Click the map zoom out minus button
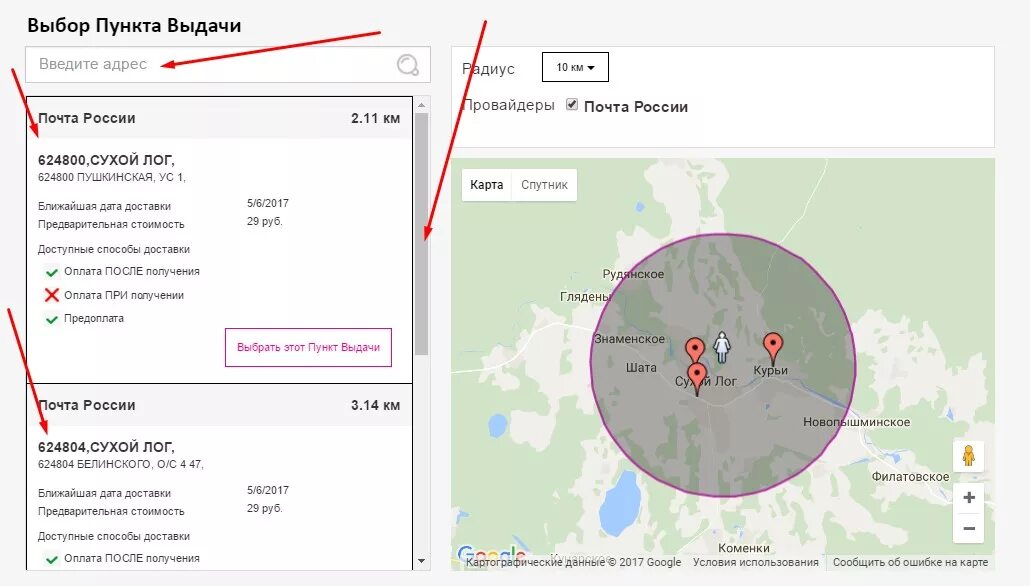1030x586 pixels. tap(969, 528)
